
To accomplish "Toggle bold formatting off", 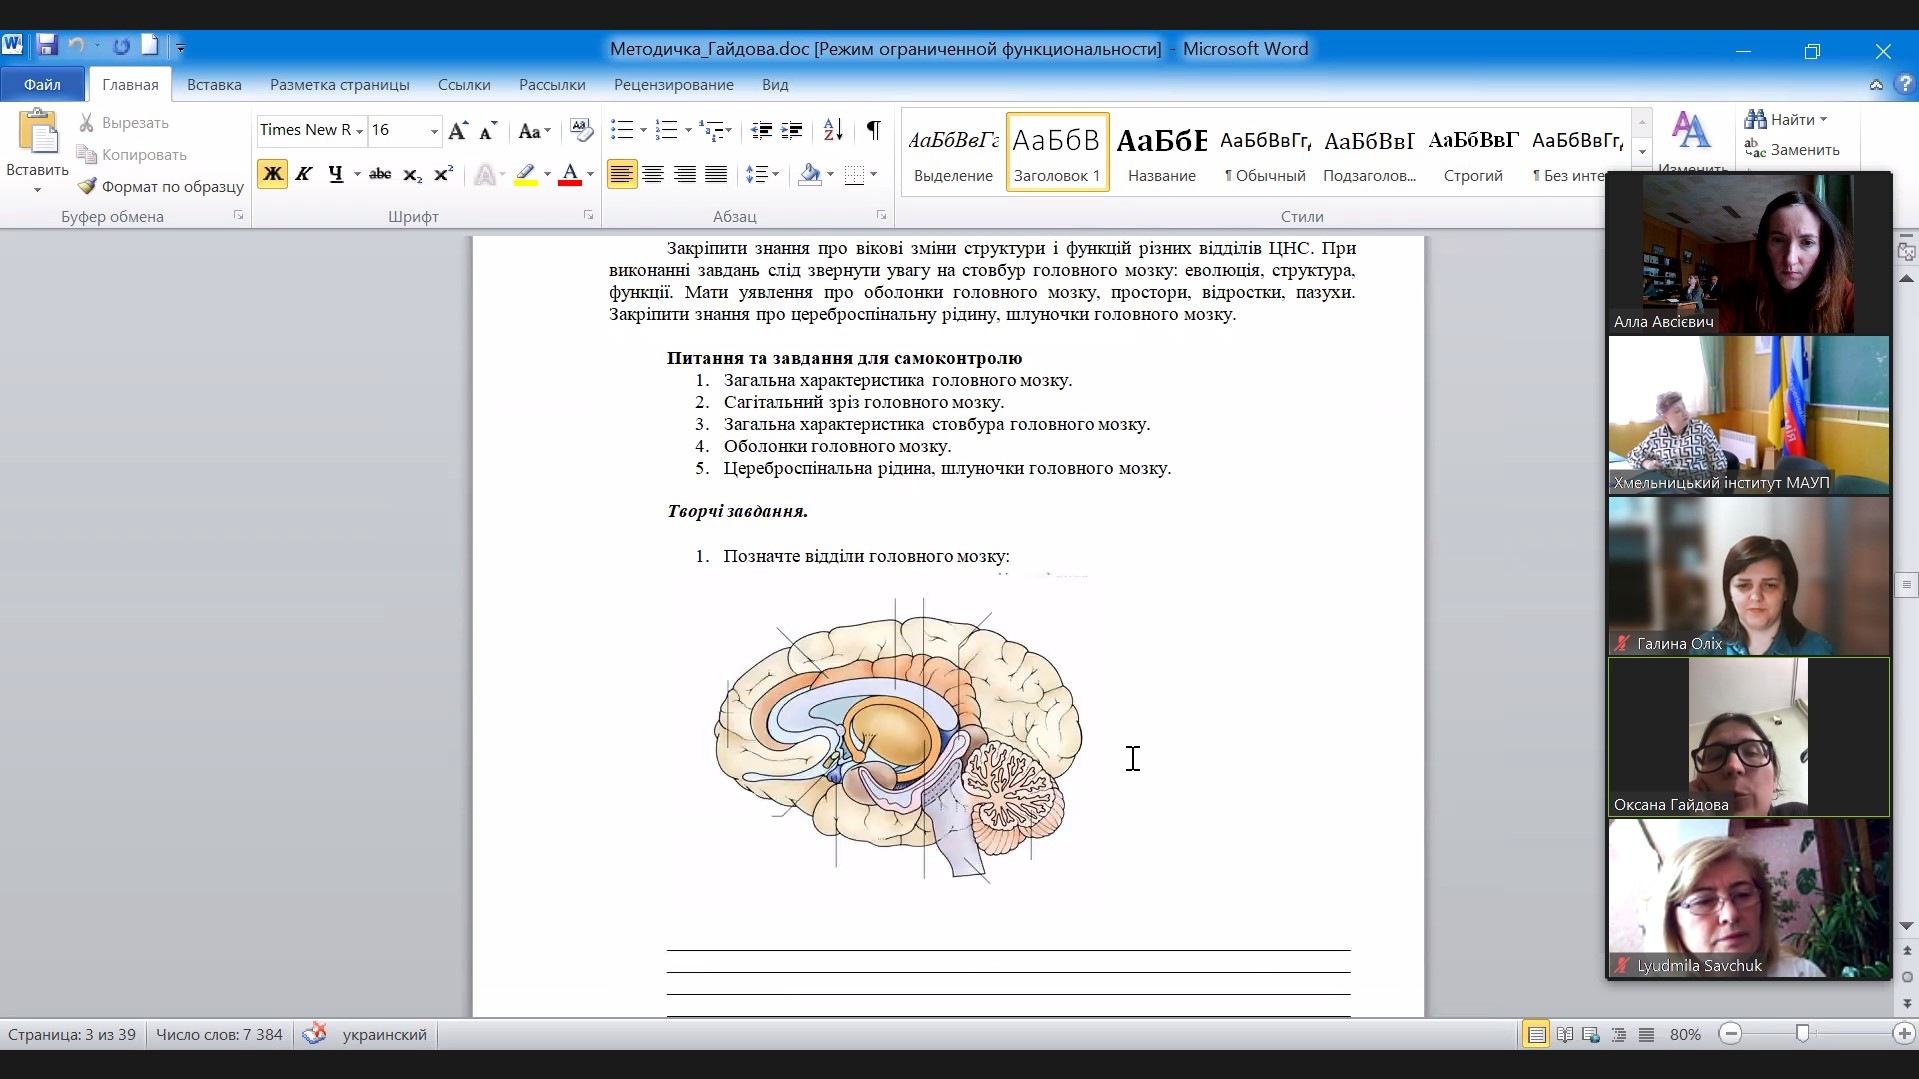I will click(x=272, y=174).
